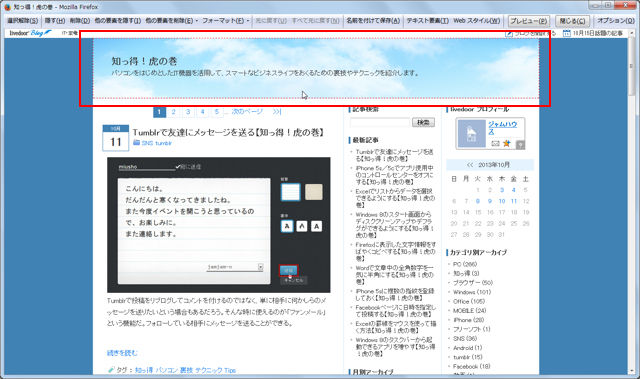
Task: Open the PC (266) category archive
Action: tap(465, 264)
